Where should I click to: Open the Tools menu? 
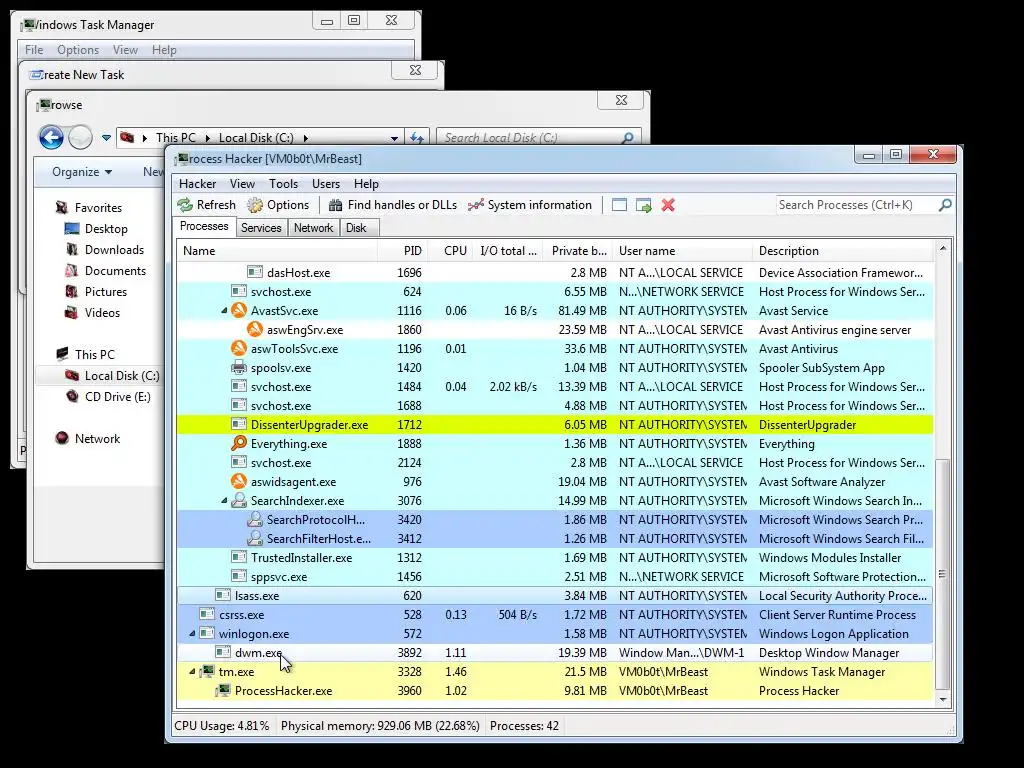283,184
